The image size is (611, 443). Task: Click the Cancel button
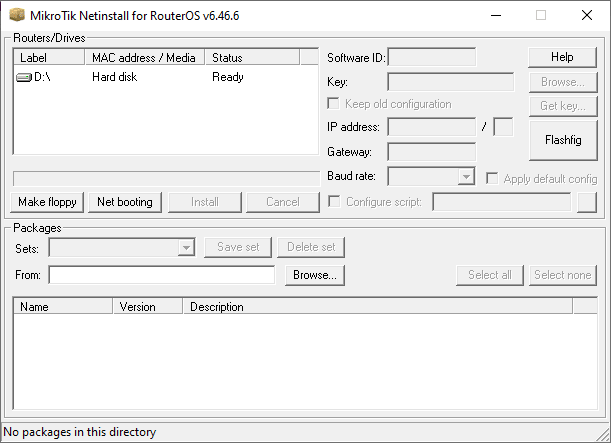tap(283, 202)
